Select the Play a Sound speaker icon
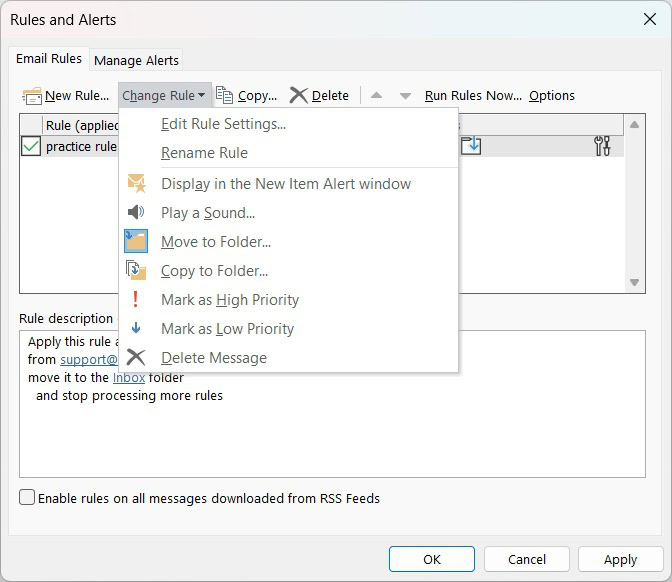This screenshot has width=672, height=582. point(136,212)
